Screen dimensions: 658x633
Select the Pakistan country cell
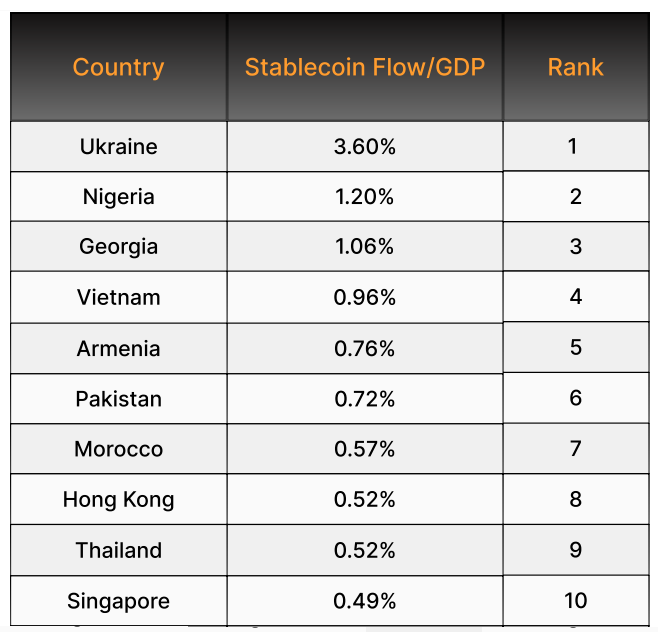pyautogui.click(x=118, y=399)
